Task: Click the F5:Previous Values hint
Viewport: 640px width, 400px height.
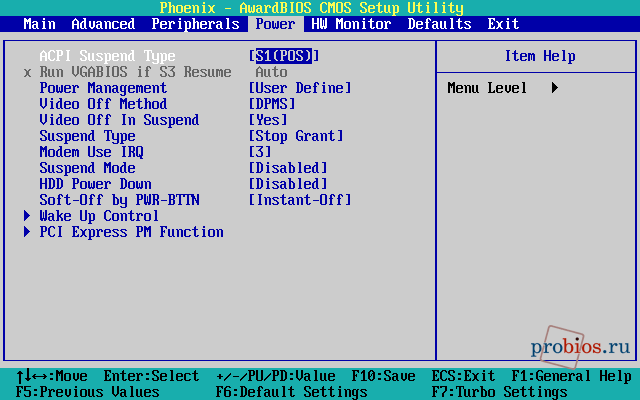Action: (x=87, y=392)
